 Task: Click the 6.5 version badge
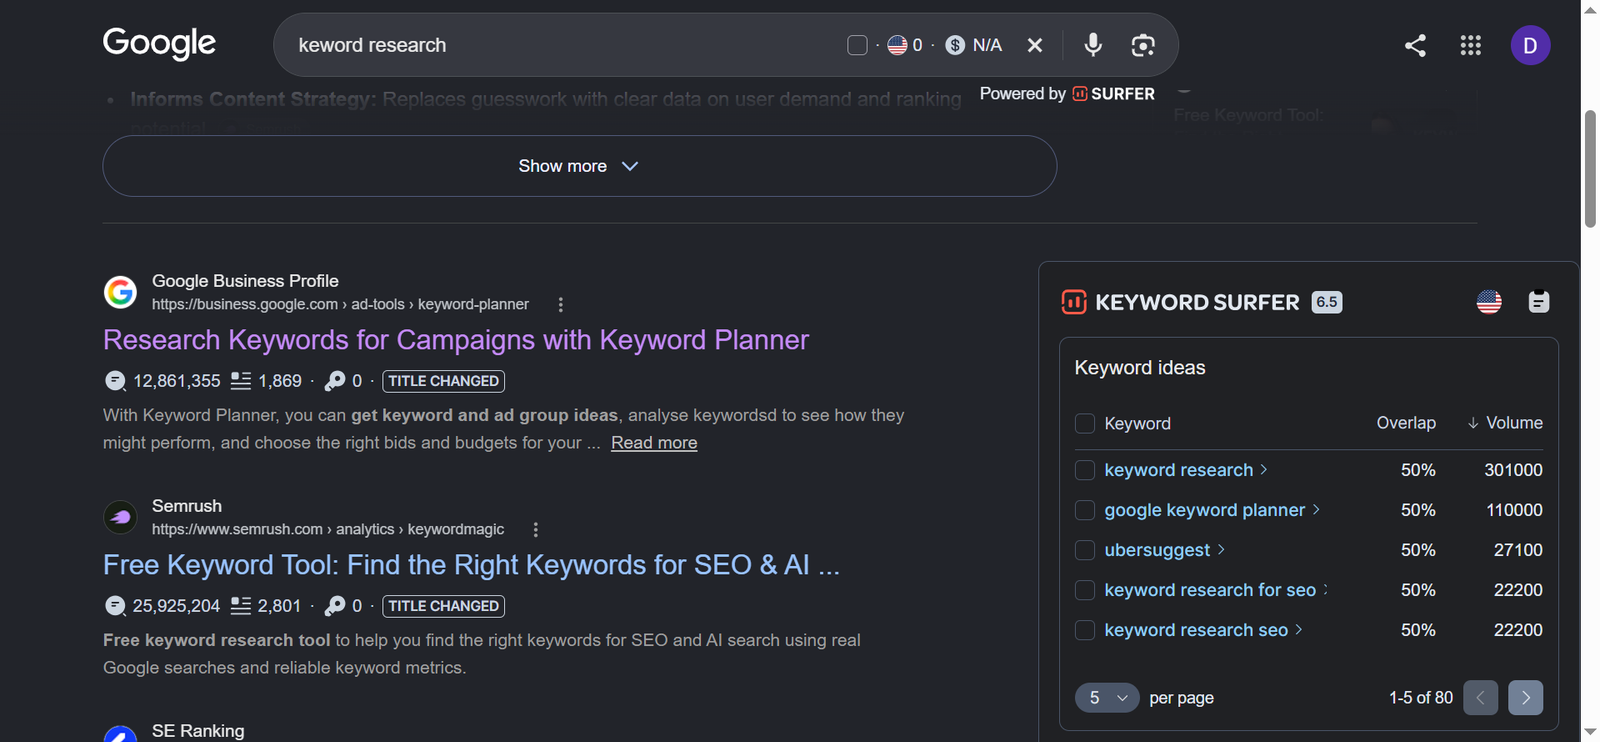click(1327, 302)
